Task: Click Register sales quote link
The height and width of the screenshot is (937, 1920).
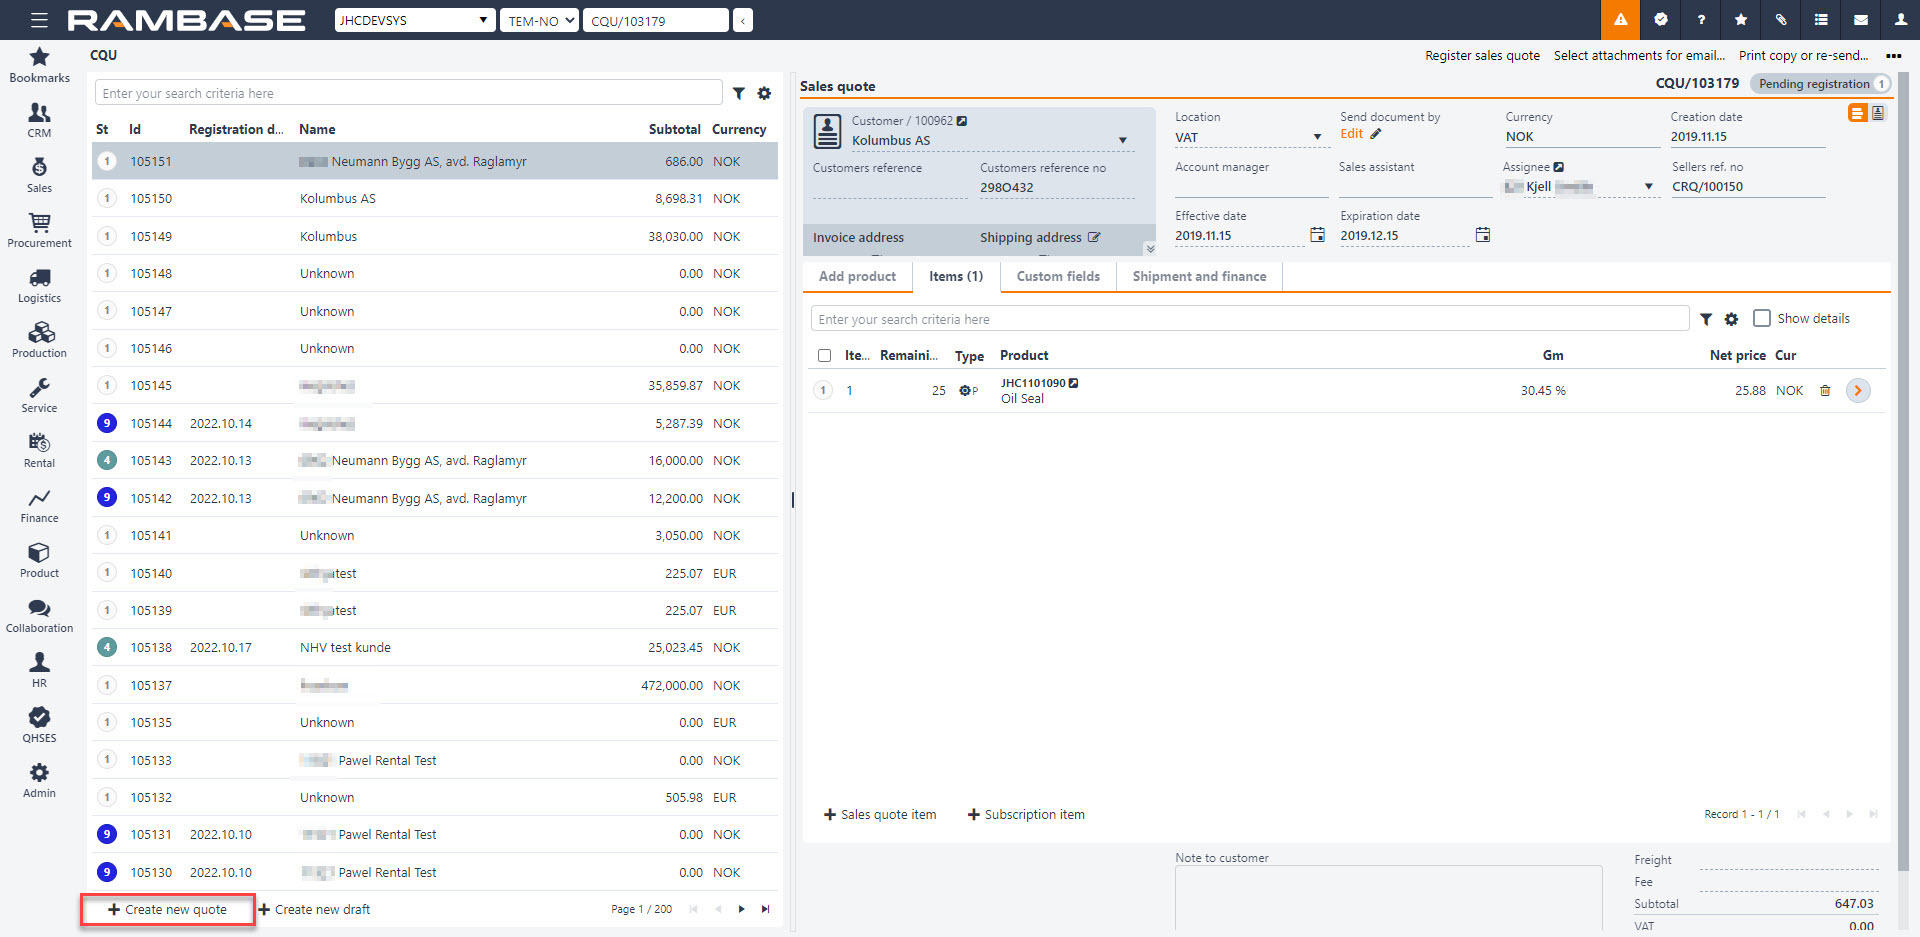Action: [1482, 56]
